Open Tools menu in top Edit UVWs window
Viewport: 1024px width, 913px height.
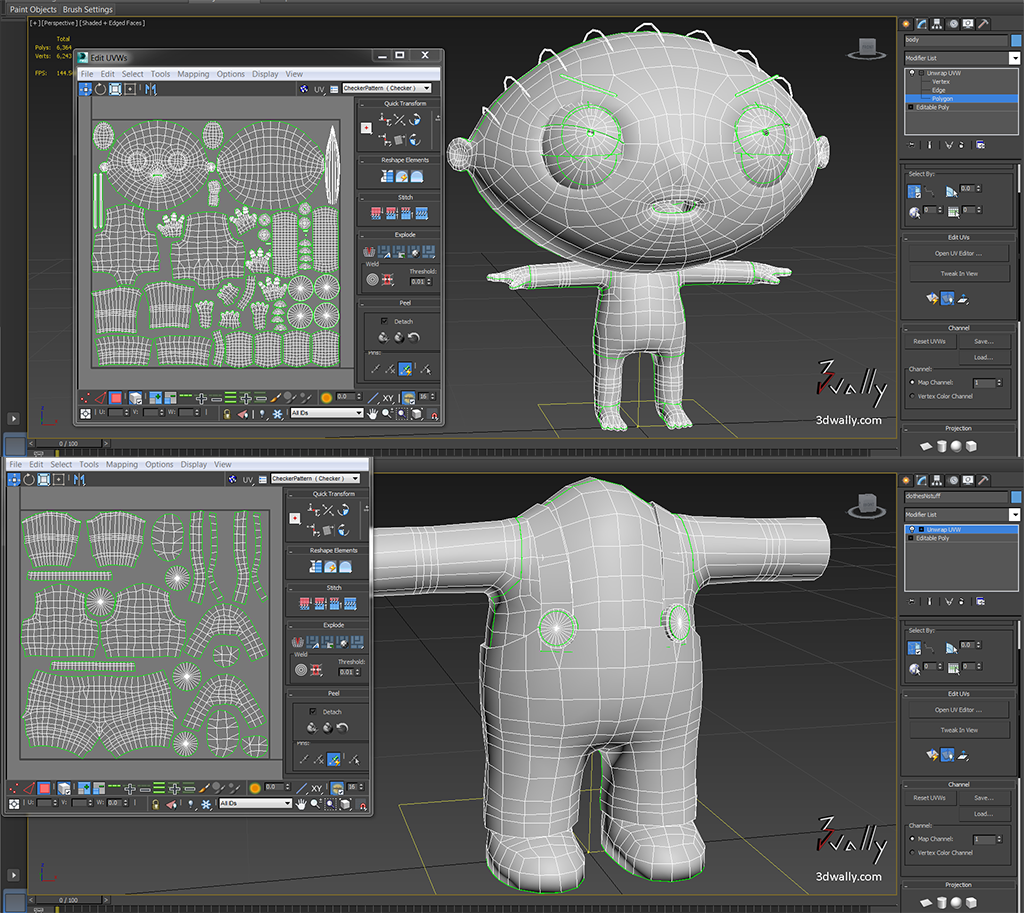tap(160, 74)
